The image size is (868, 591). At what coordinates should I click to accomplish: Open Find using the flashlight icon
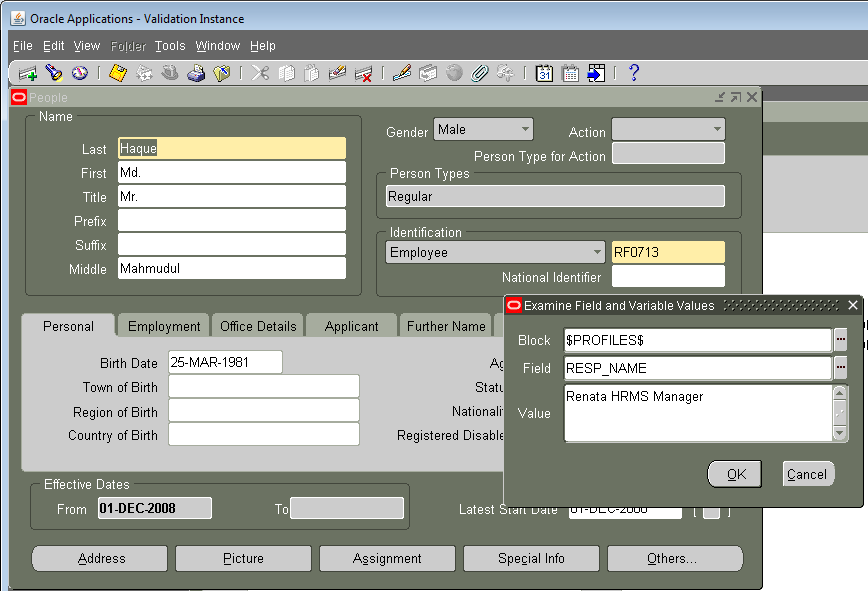pos(53,72)
